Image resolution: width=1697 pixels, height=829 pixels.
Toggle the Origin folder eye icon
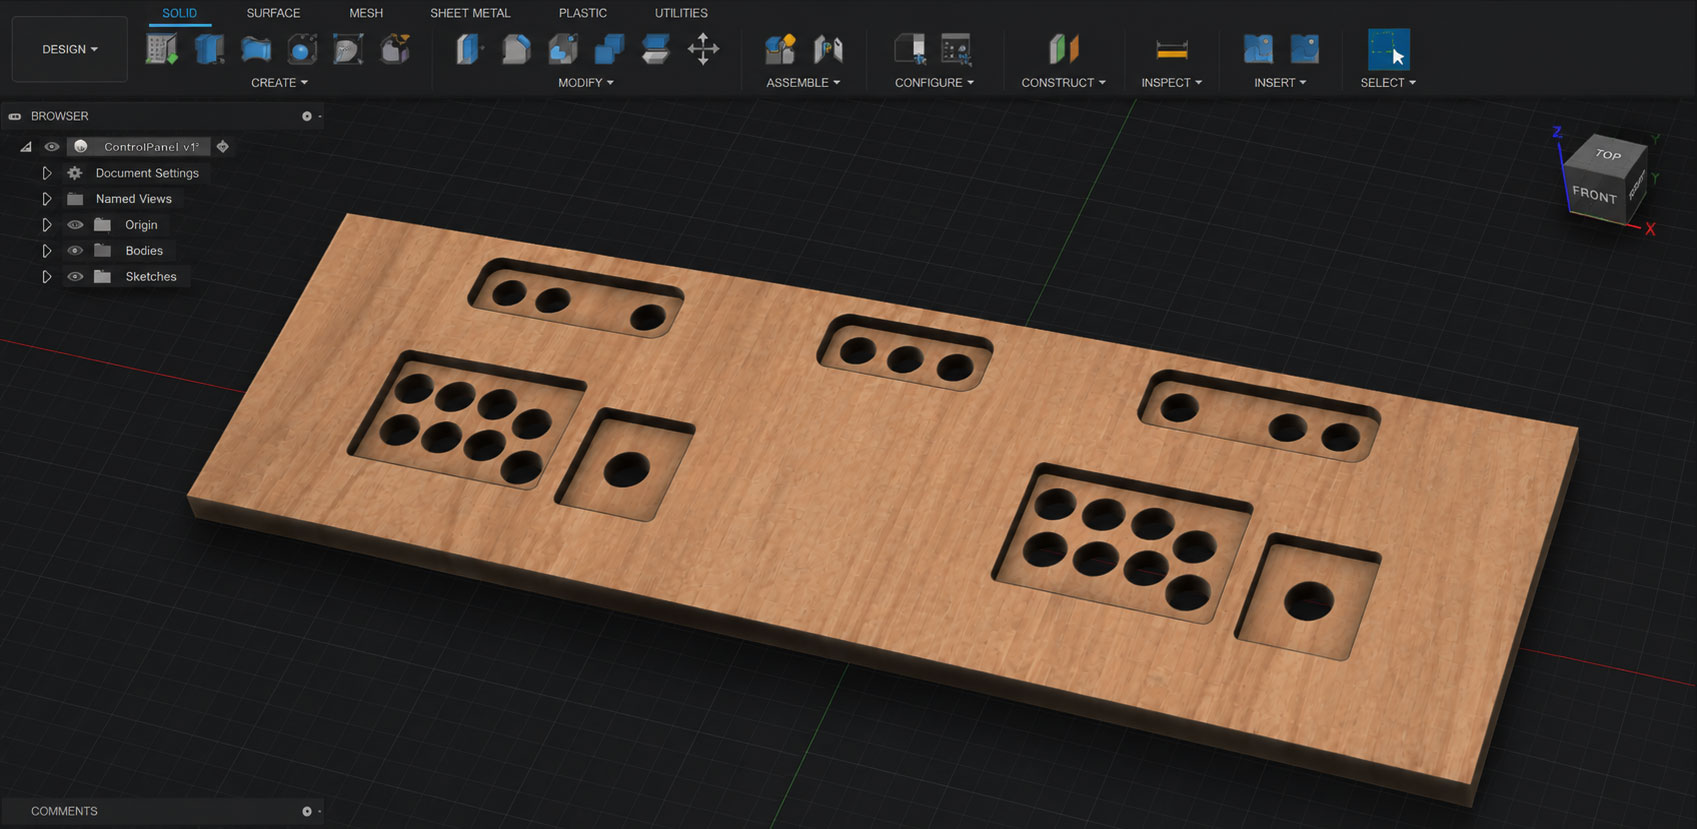coord(75,225)
